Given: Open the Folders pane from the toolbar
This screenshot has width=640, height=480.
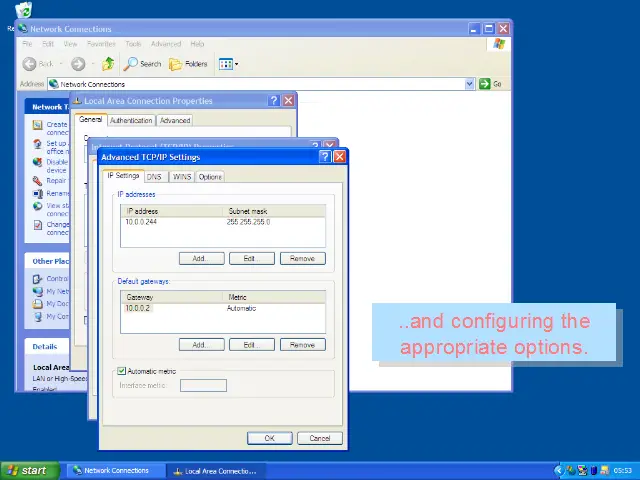Looking at the screenshot, I should click(x=188, y=64).
